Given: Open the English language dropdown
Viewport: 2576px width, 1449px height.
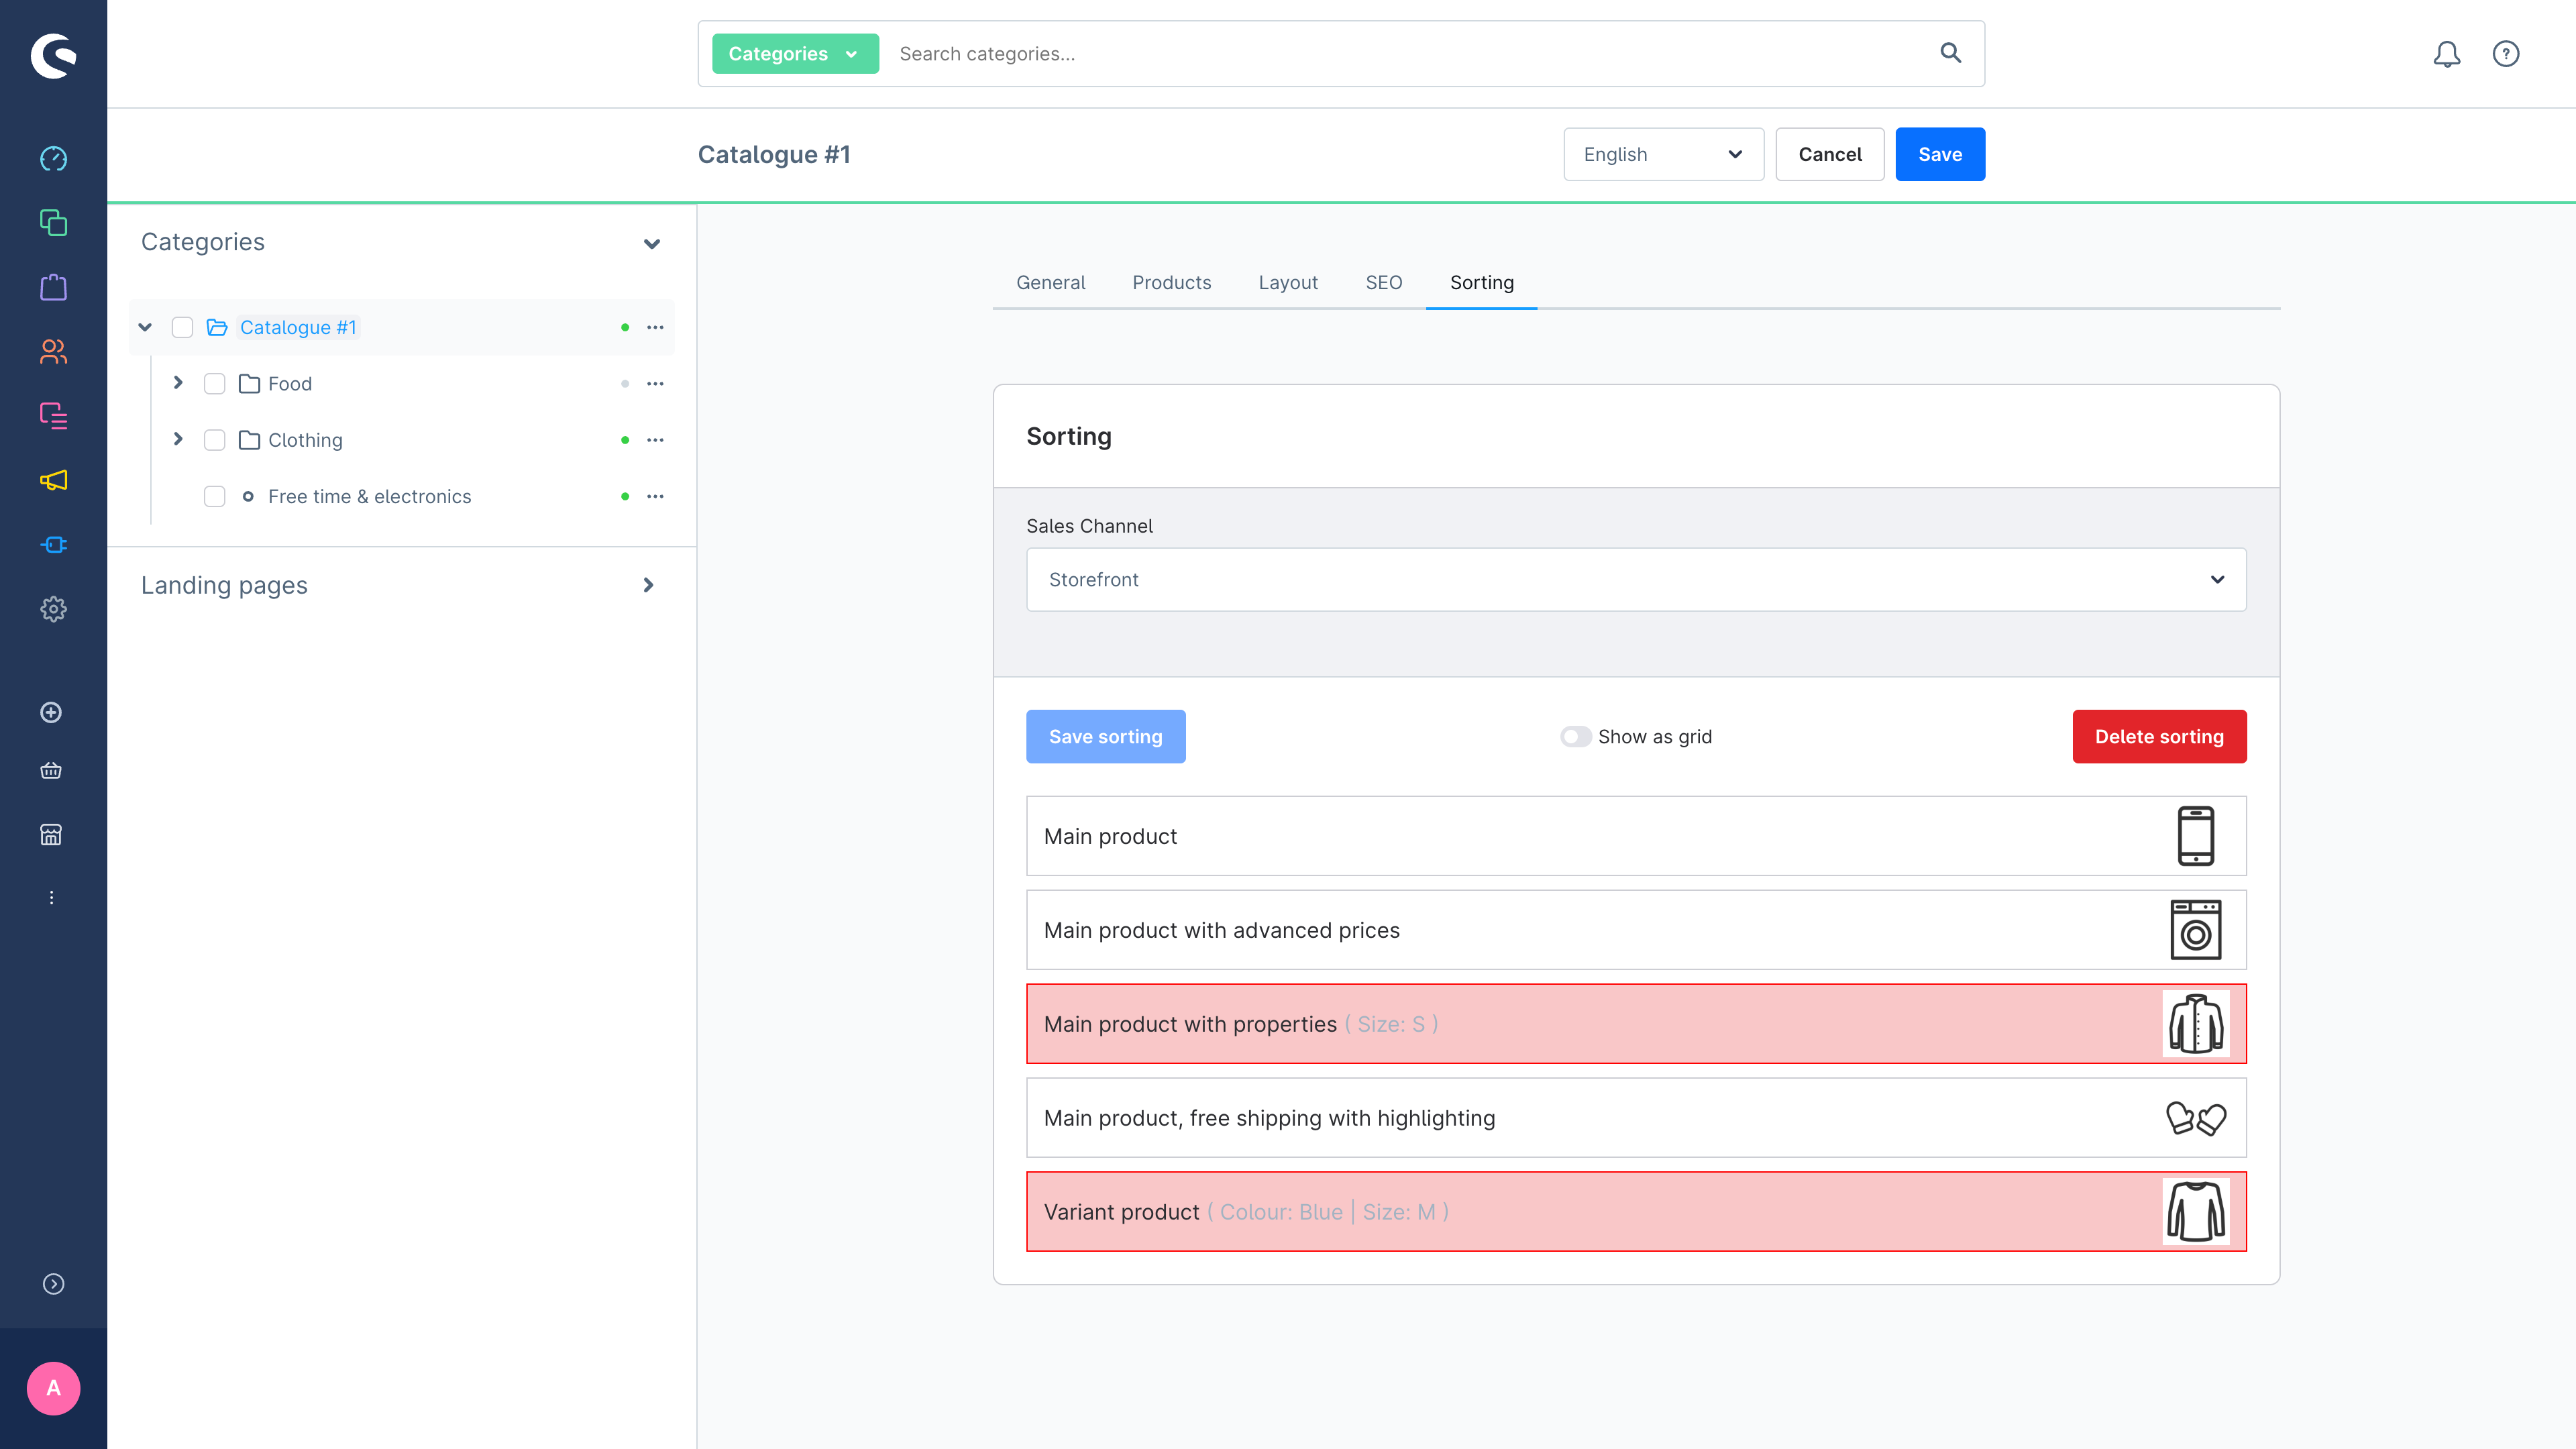Looking at the screenshot, I should coord(1663,154).
